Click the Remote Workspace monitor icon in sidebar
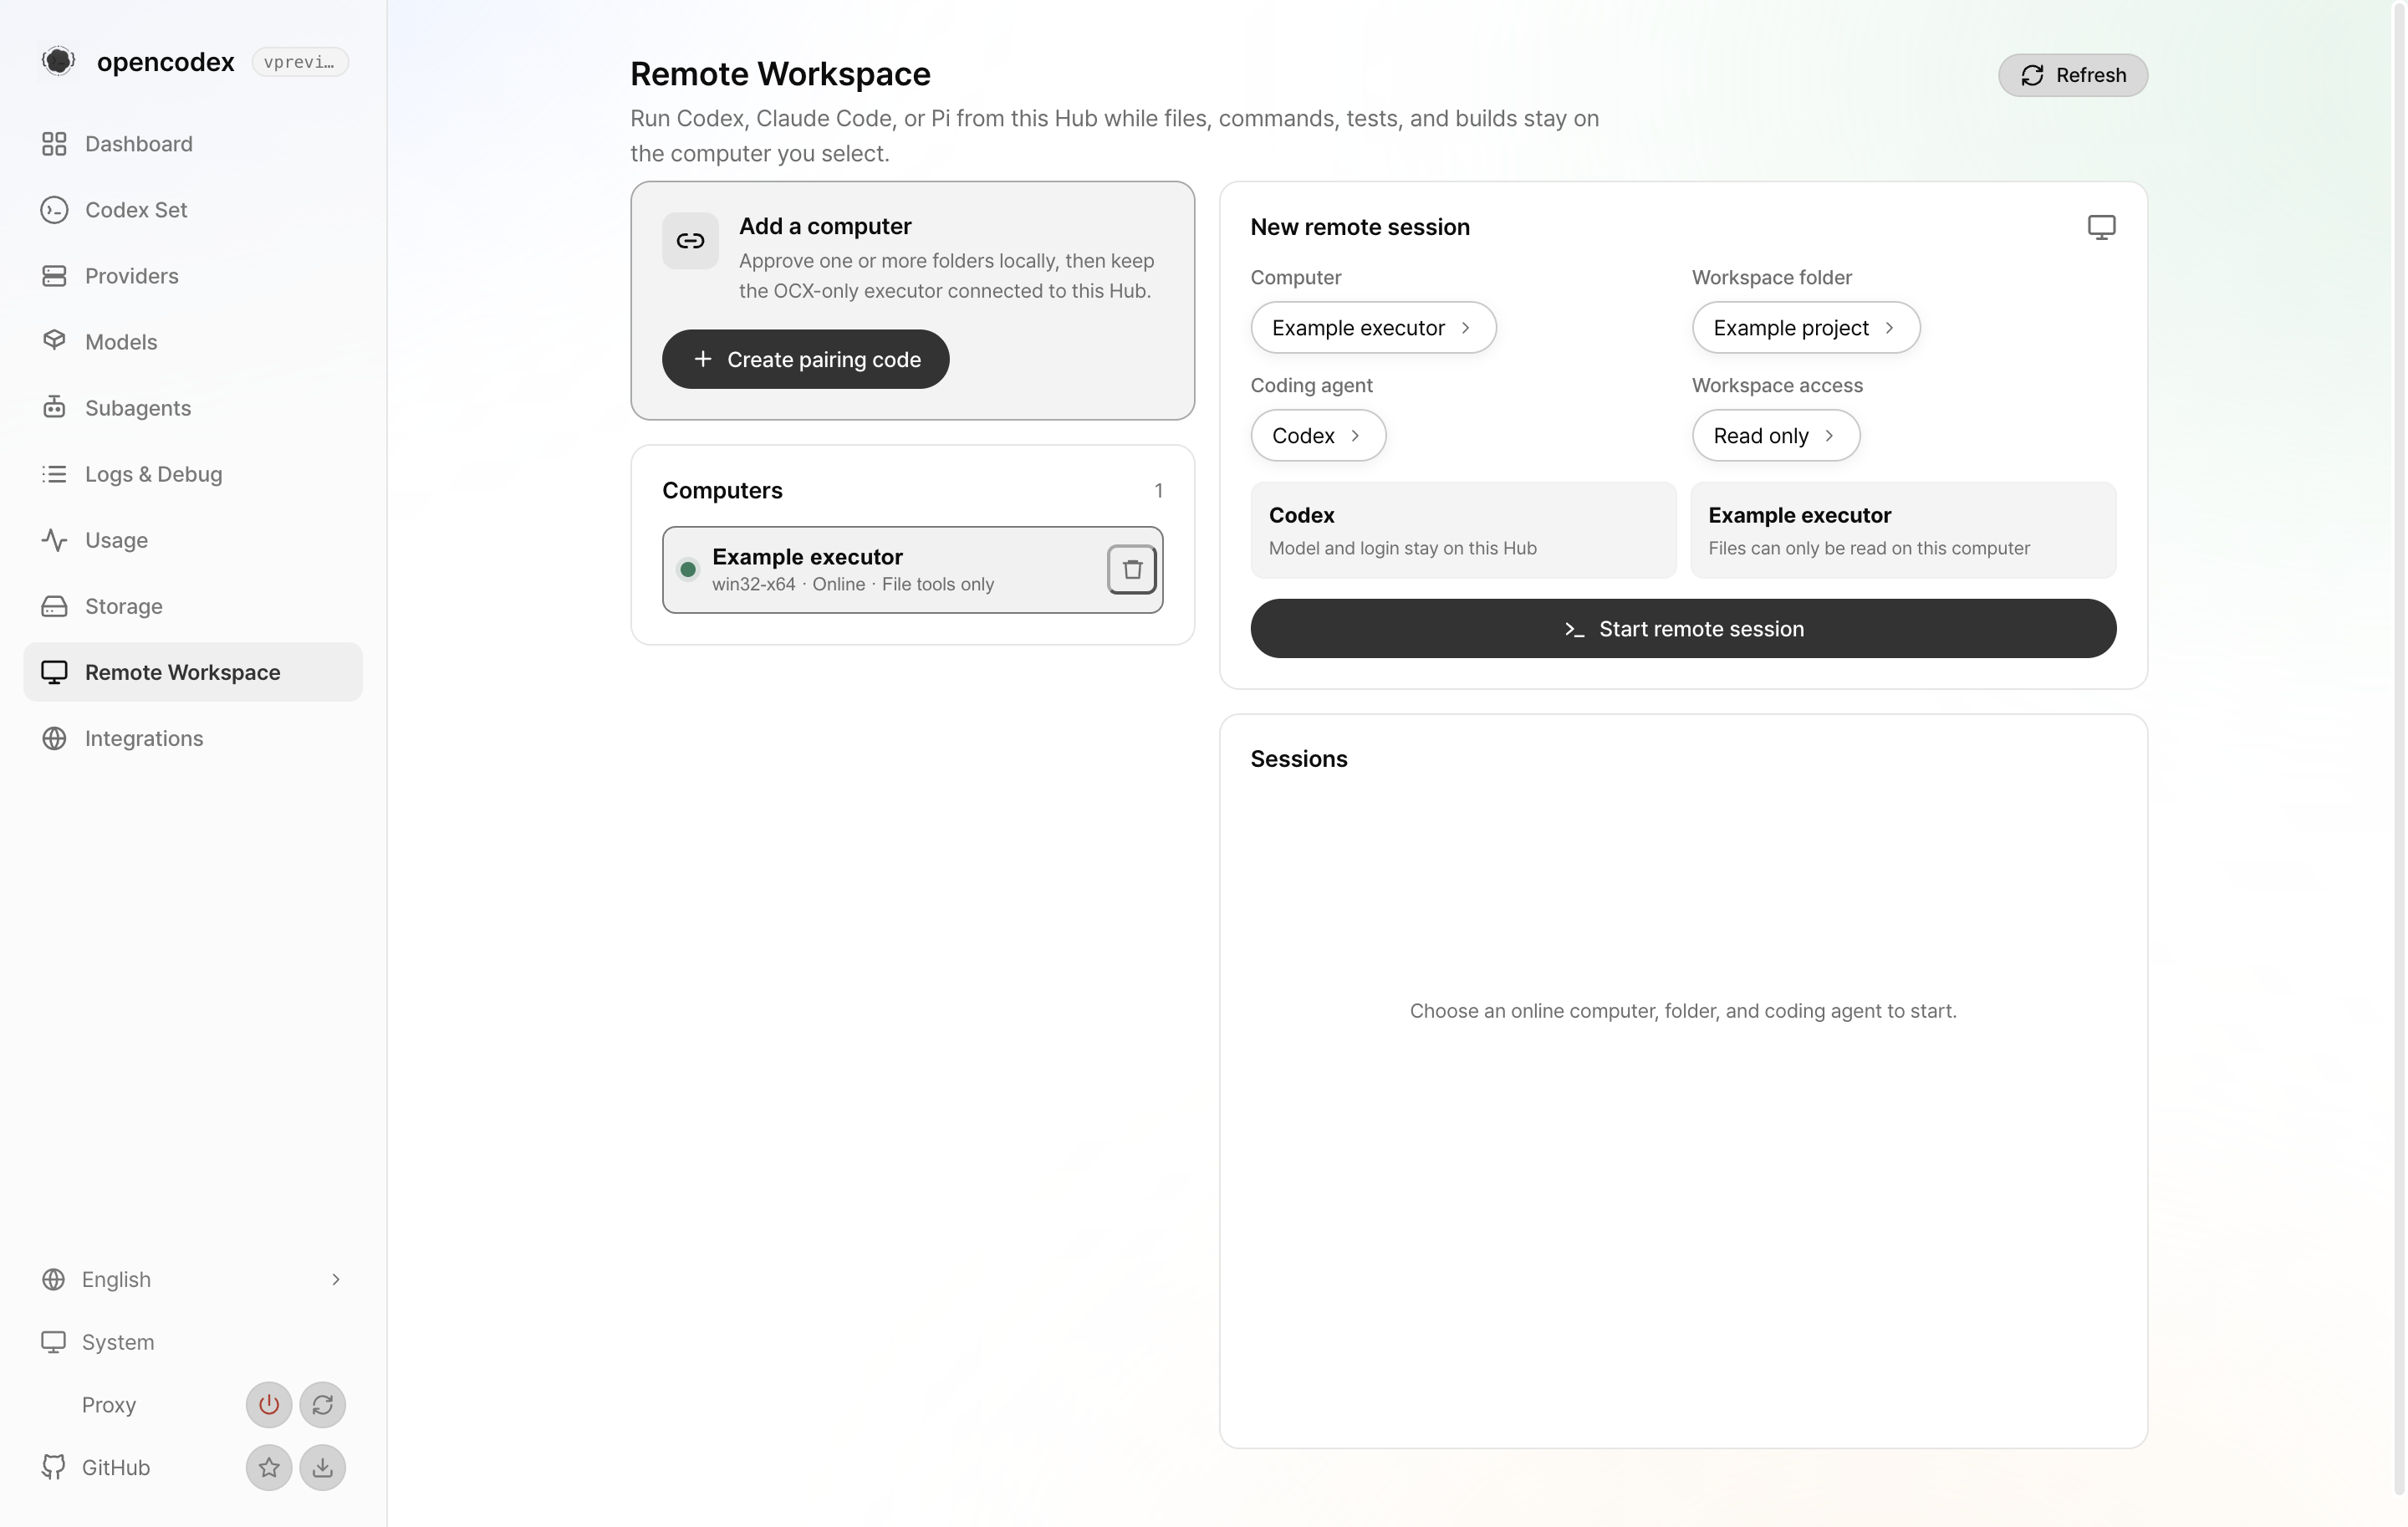 pos(54,672)
